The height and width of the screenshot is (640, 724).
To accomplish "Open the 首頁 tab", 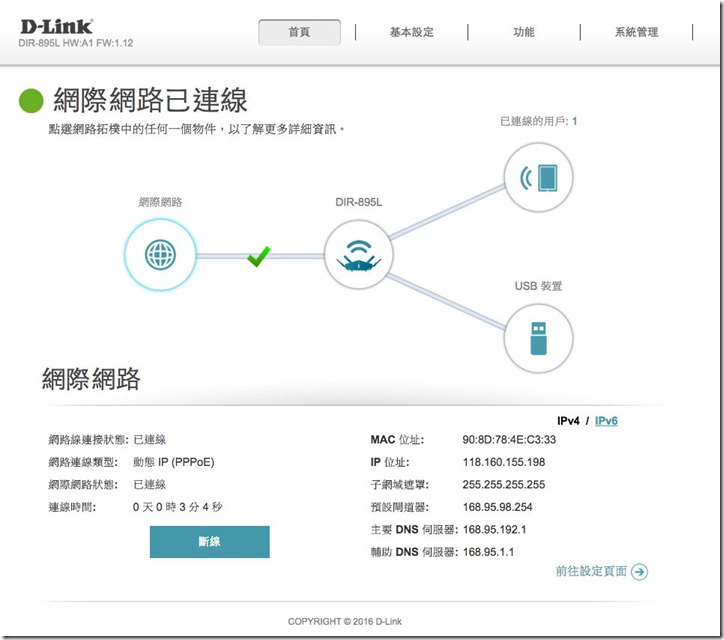I will [299, 32].
